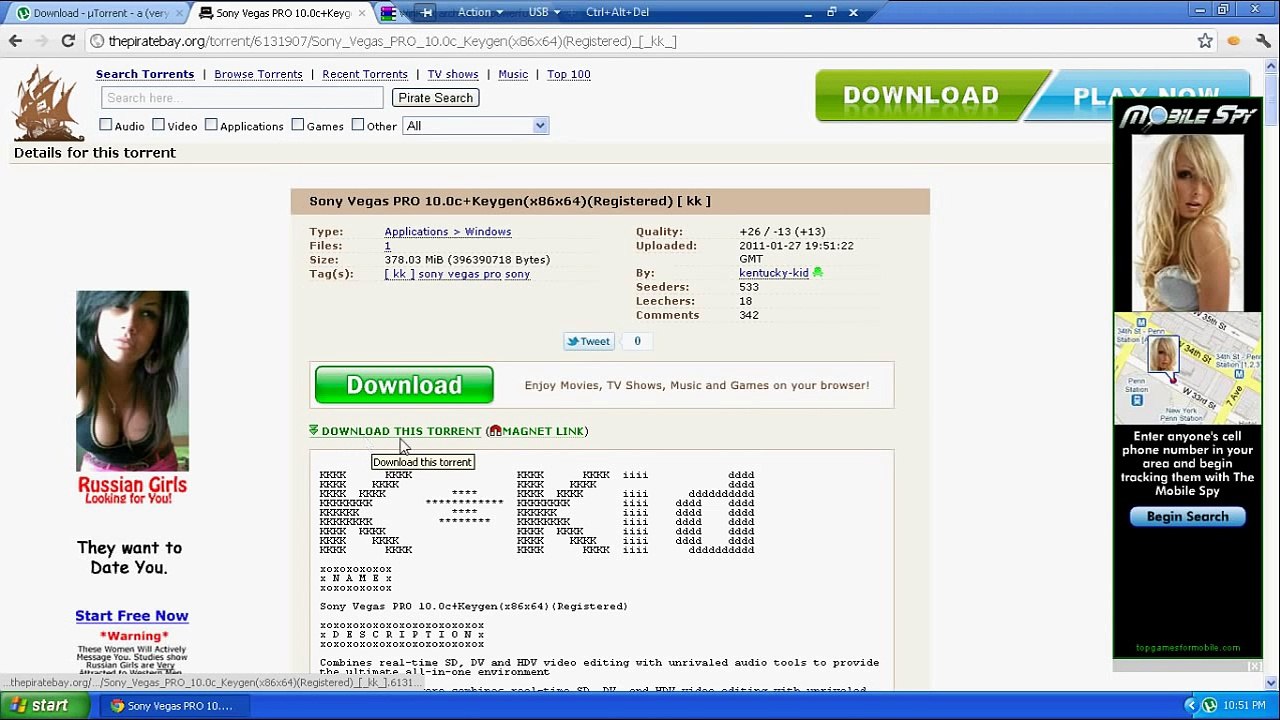1280x720 pixels.
Task: Minimize the remote session with the toolbar button
Action: (808, 13)
